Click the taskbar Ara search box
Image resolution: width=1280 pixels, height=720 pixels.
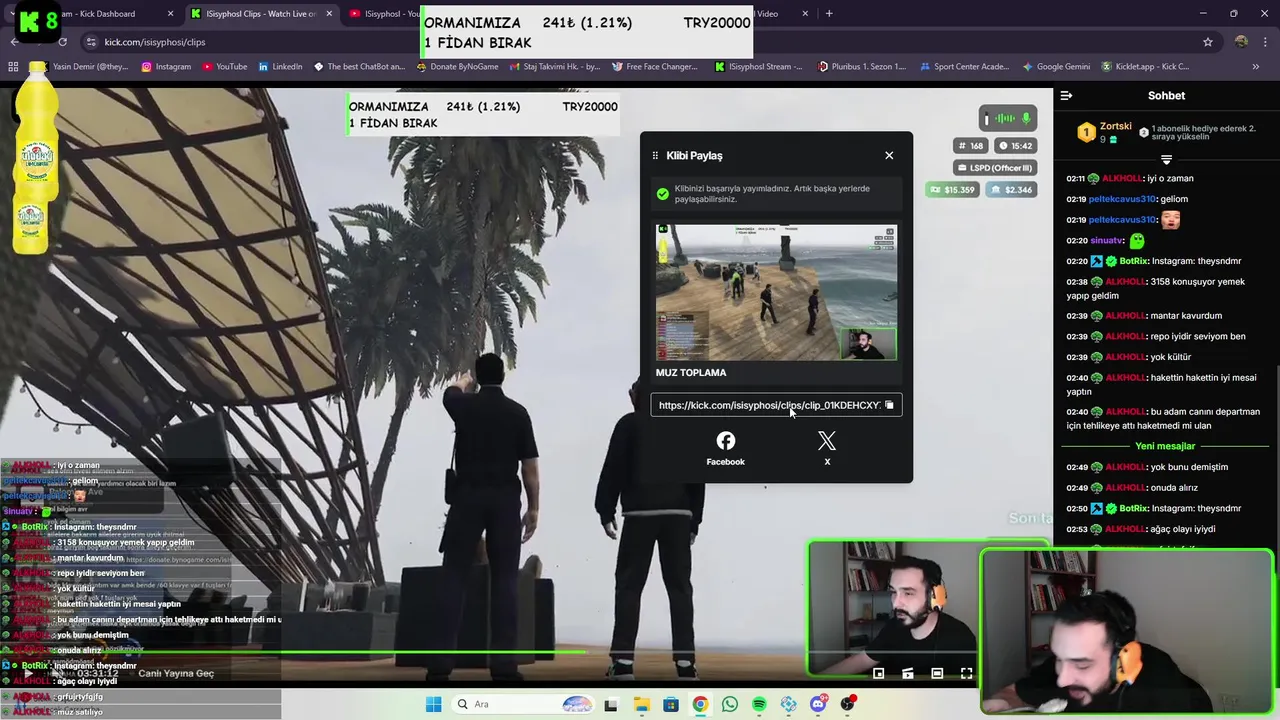coord(524,704)
